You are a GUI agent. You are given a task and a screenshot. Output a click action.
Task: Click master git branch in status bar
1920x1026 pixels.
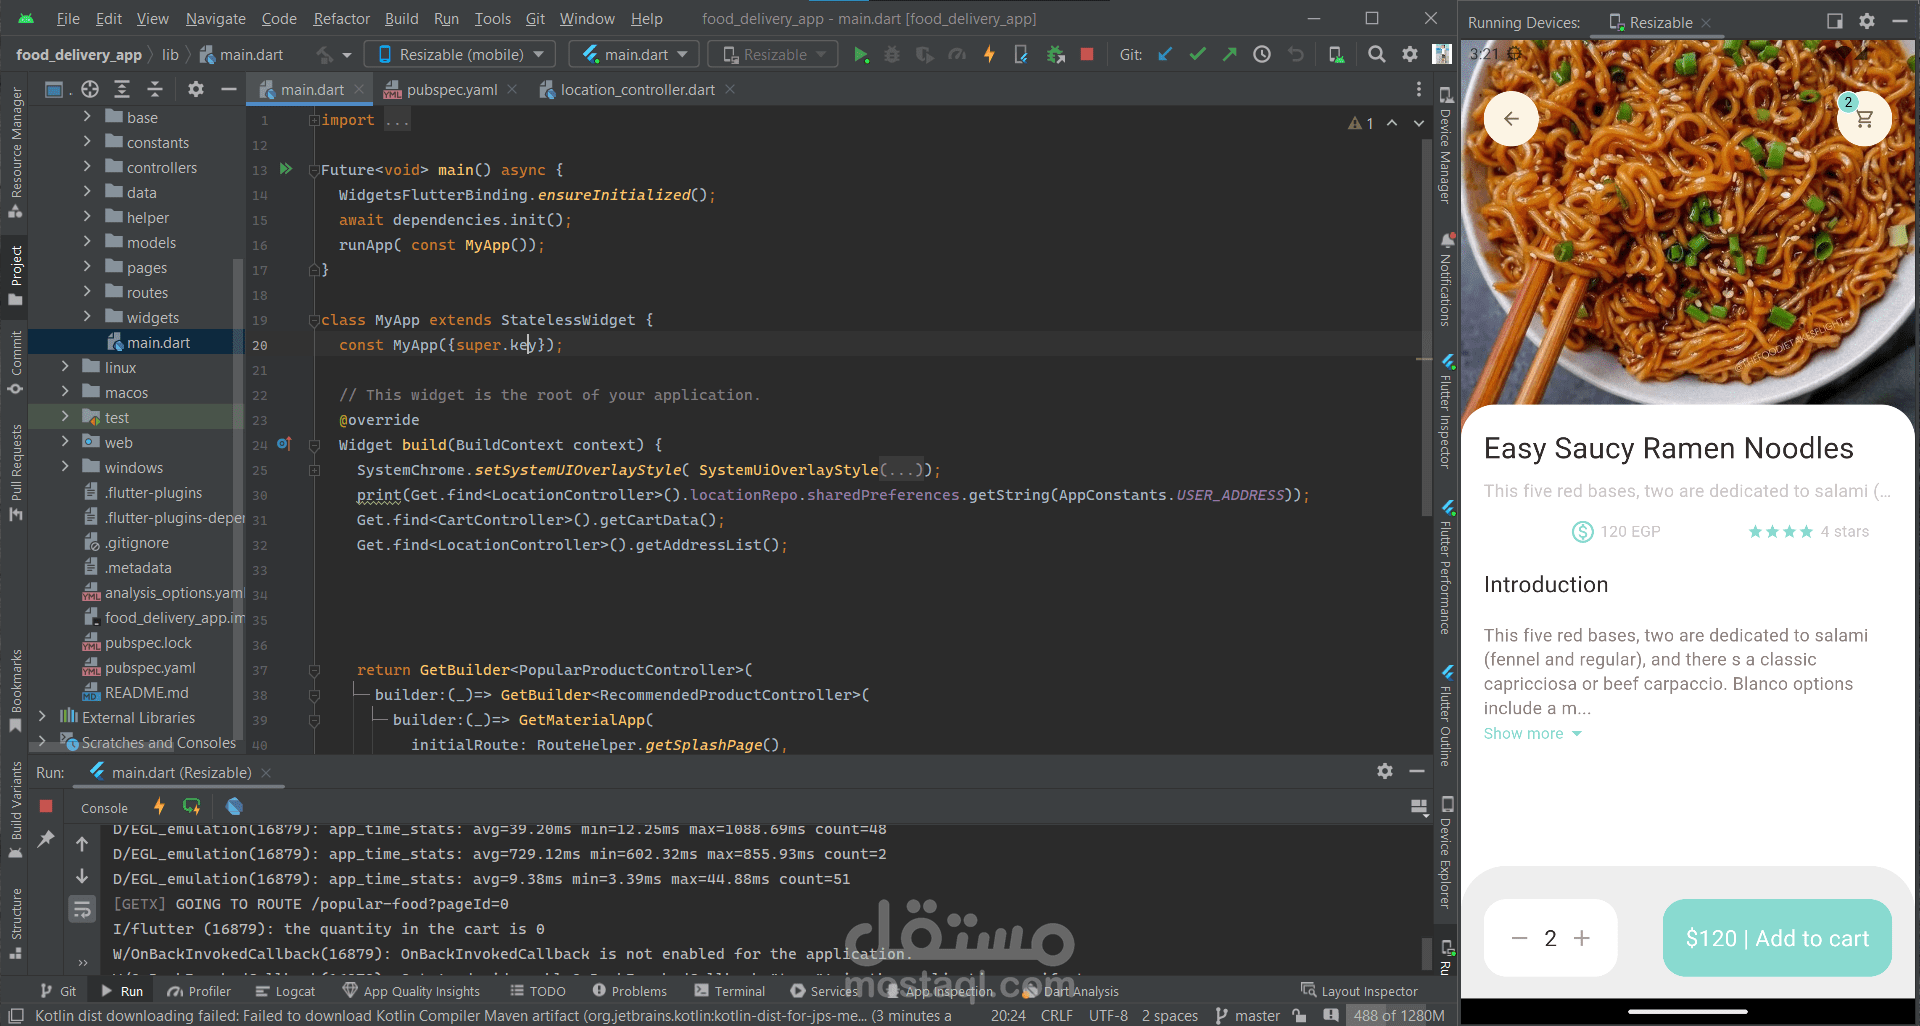point(1248,1016)
